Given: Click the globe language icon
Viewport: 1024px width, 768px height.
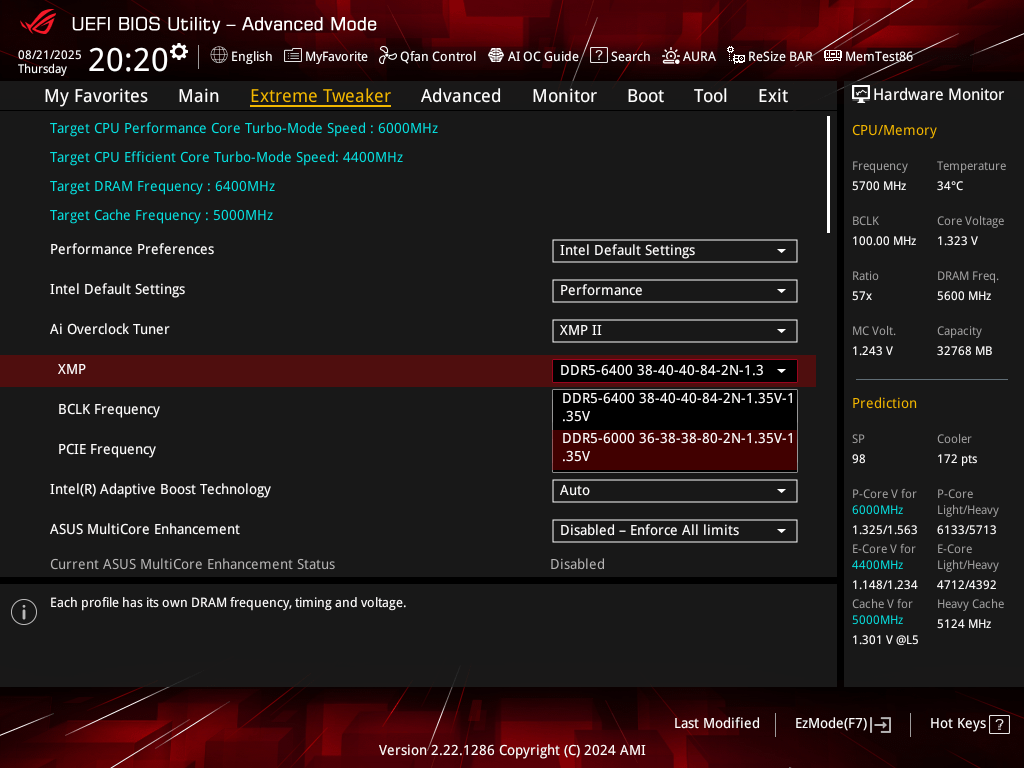Looking at the screenshot, I should pos(219,56).
